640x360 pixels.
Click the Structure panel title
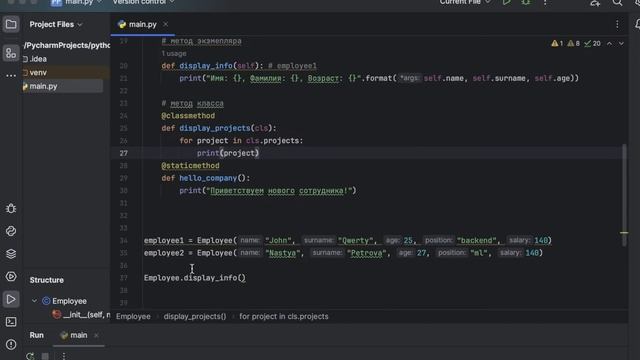pos(47,280)
